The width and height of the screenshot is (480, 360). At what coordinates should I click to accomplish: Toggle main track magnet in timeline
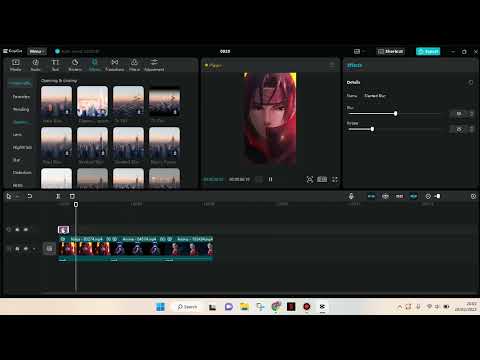pyautogui.click(x=371, y=196)
